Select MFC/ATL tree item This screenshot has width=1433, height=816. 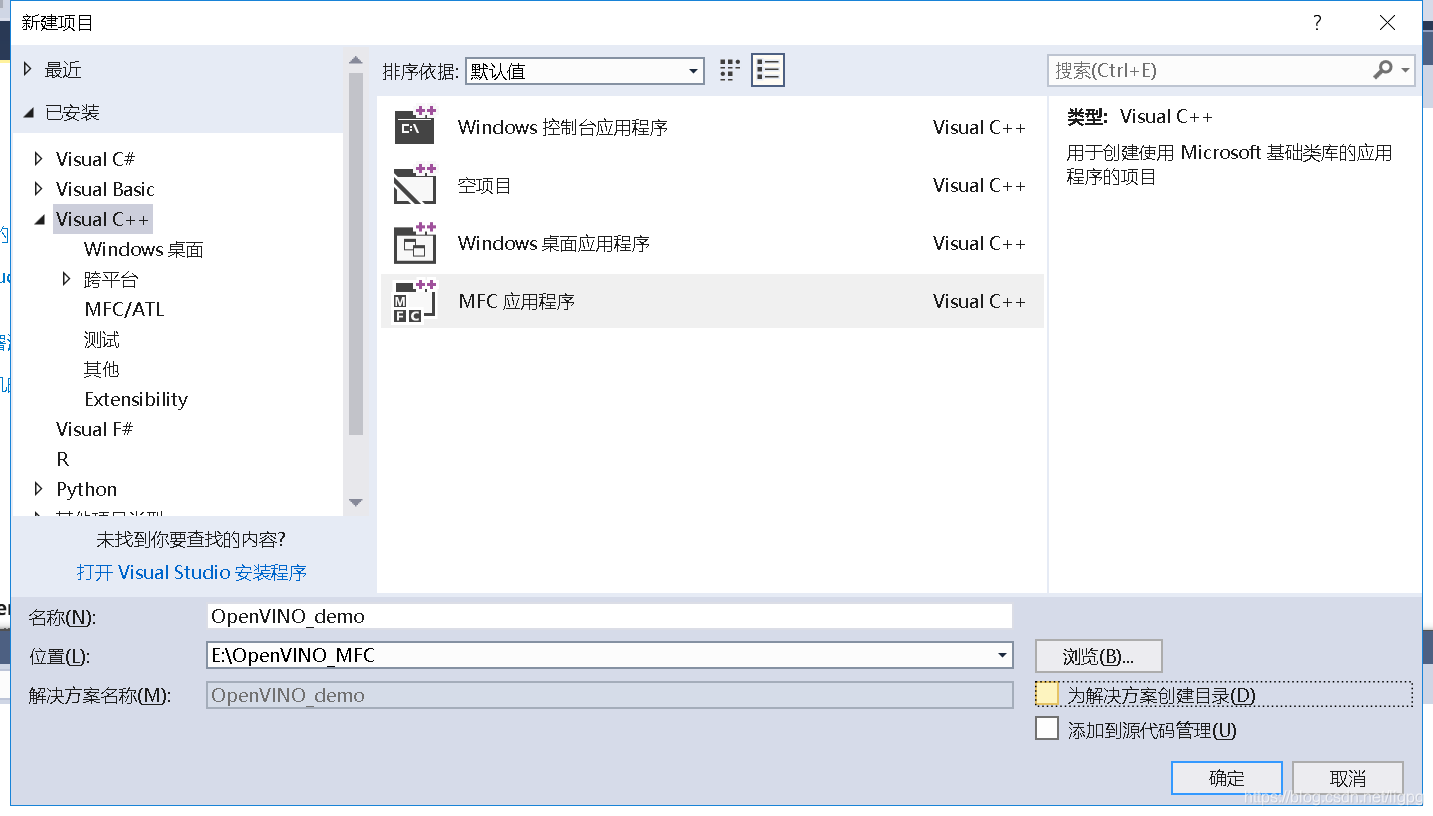point(124,309)
